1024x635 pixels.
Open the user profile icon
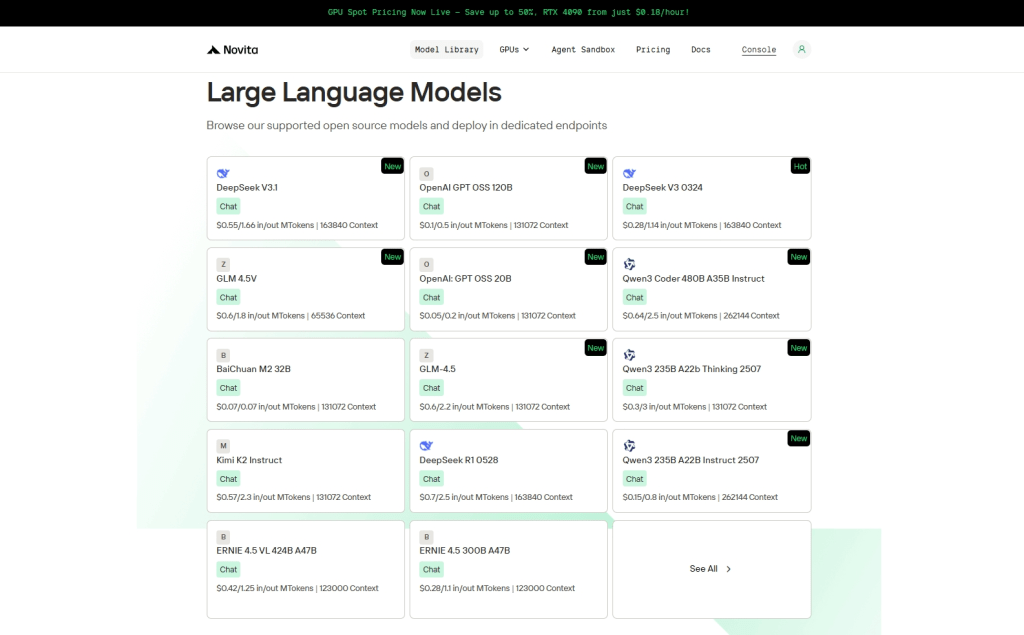coord(801,50)
